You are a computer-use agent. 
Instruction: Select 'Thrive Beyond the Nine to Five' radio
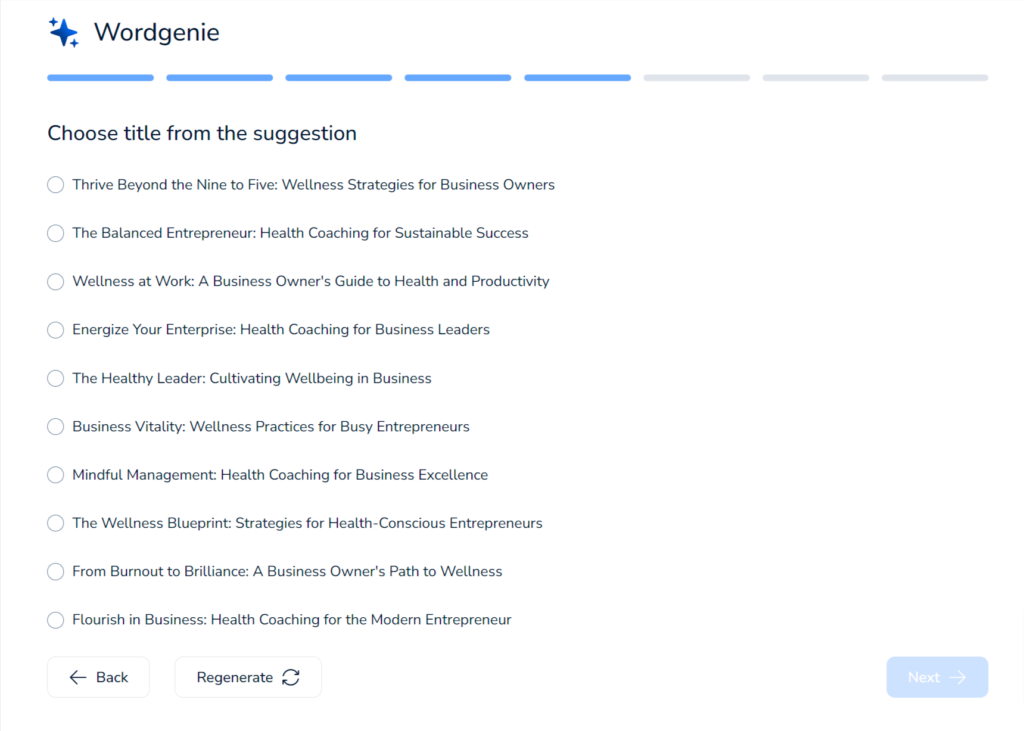[x=56, y=185]
